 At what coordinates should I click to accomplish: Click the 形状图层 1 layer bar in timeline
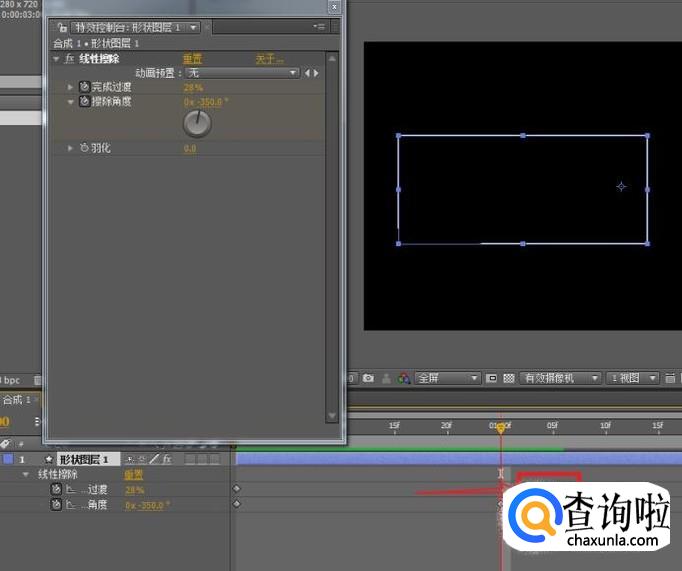click(x=459, y=458)
